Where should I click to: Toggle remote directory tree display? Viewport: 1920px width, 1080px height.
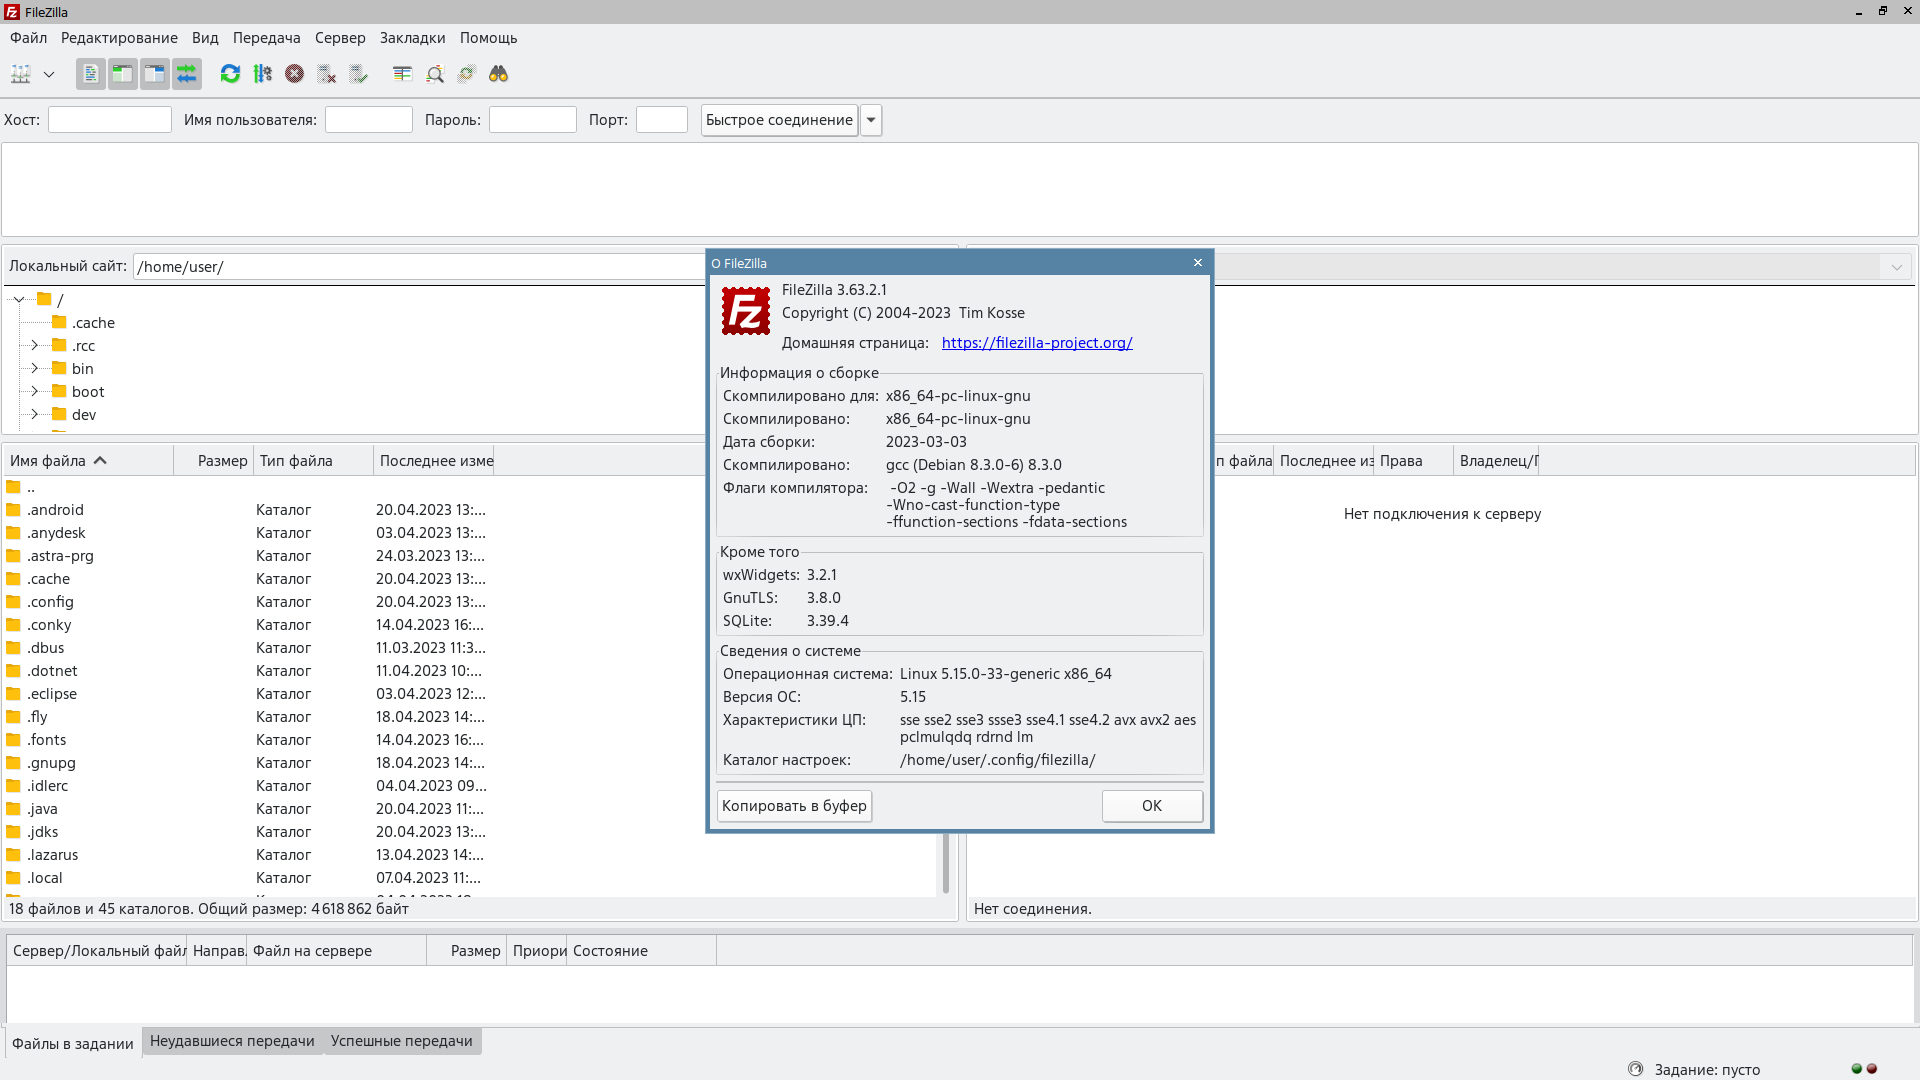(x=154, y=74)
